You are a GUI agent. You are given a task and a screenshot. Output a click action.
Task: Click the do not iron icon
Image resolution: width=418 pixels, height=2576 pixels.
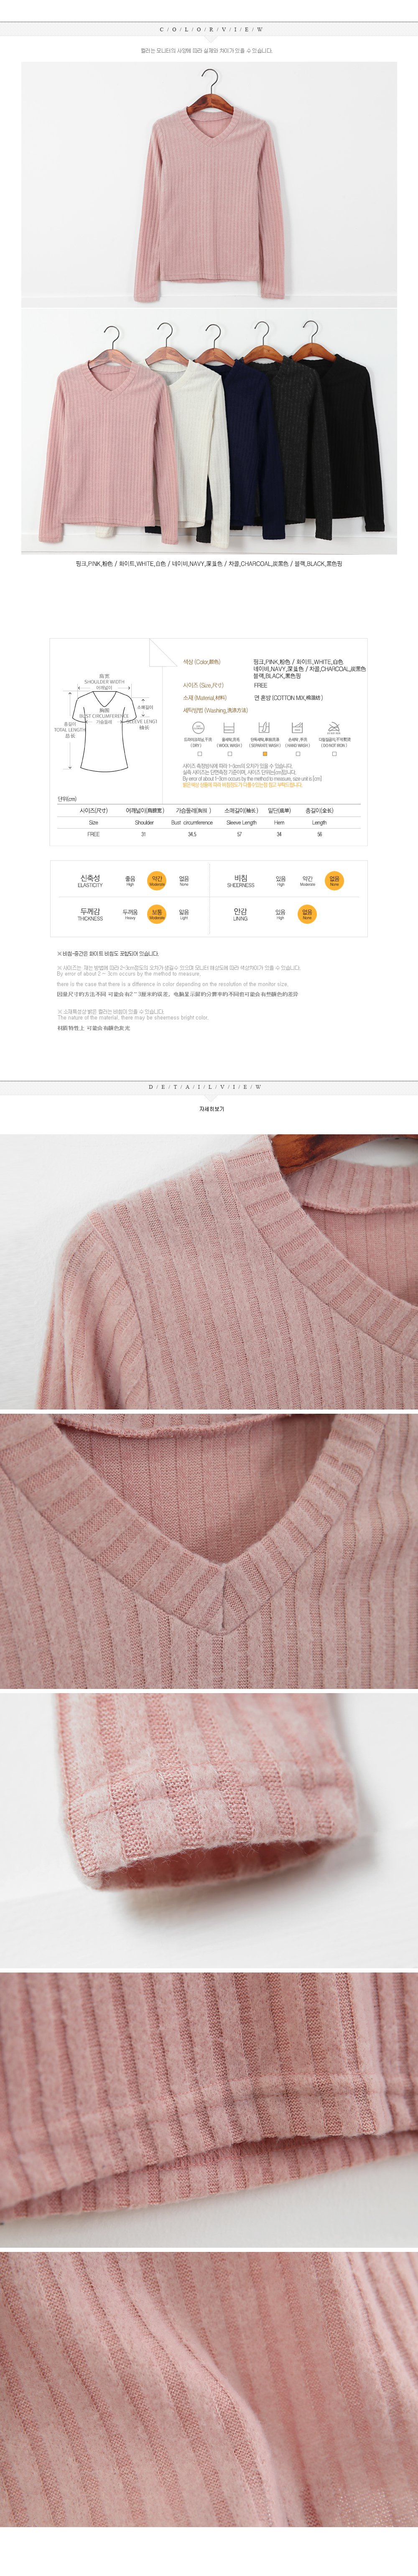tap(334, 728)
